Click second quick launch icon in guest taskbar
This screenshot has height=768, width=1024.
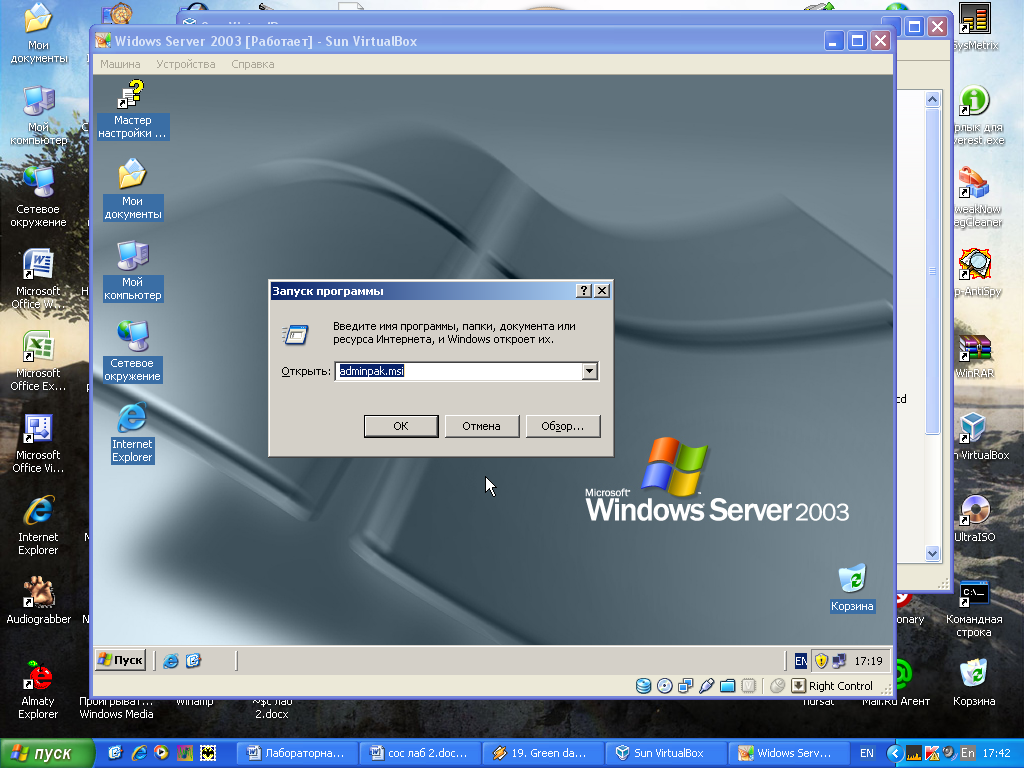(193, 661)
